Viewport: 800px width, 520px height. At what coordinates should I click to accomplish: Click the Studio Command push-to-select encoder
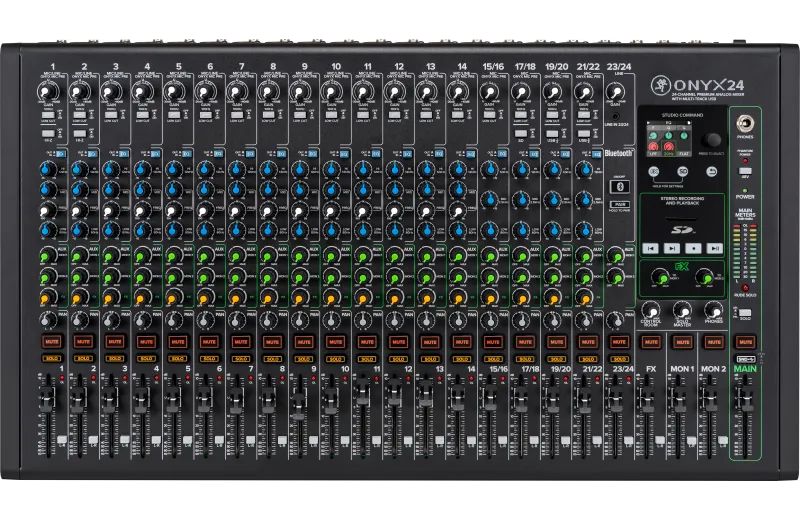[712, 140]
